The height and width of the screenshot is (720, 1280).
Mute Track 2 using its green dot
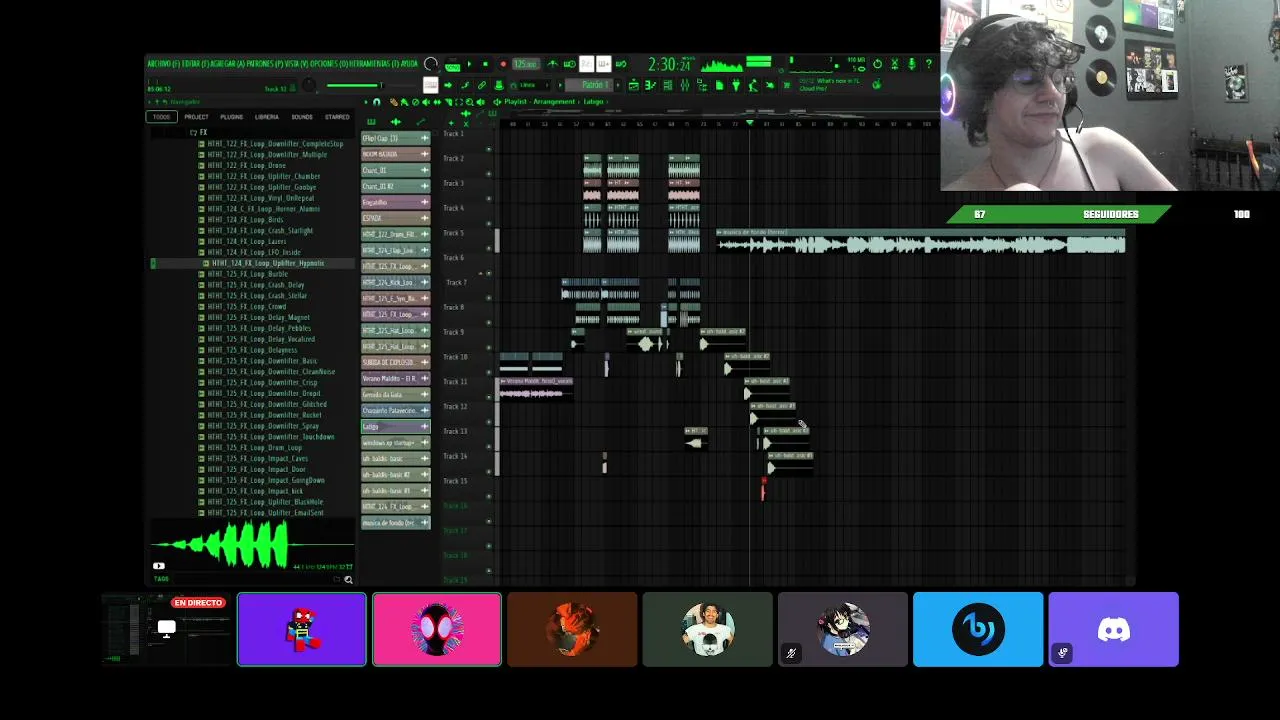click(489, 174)
